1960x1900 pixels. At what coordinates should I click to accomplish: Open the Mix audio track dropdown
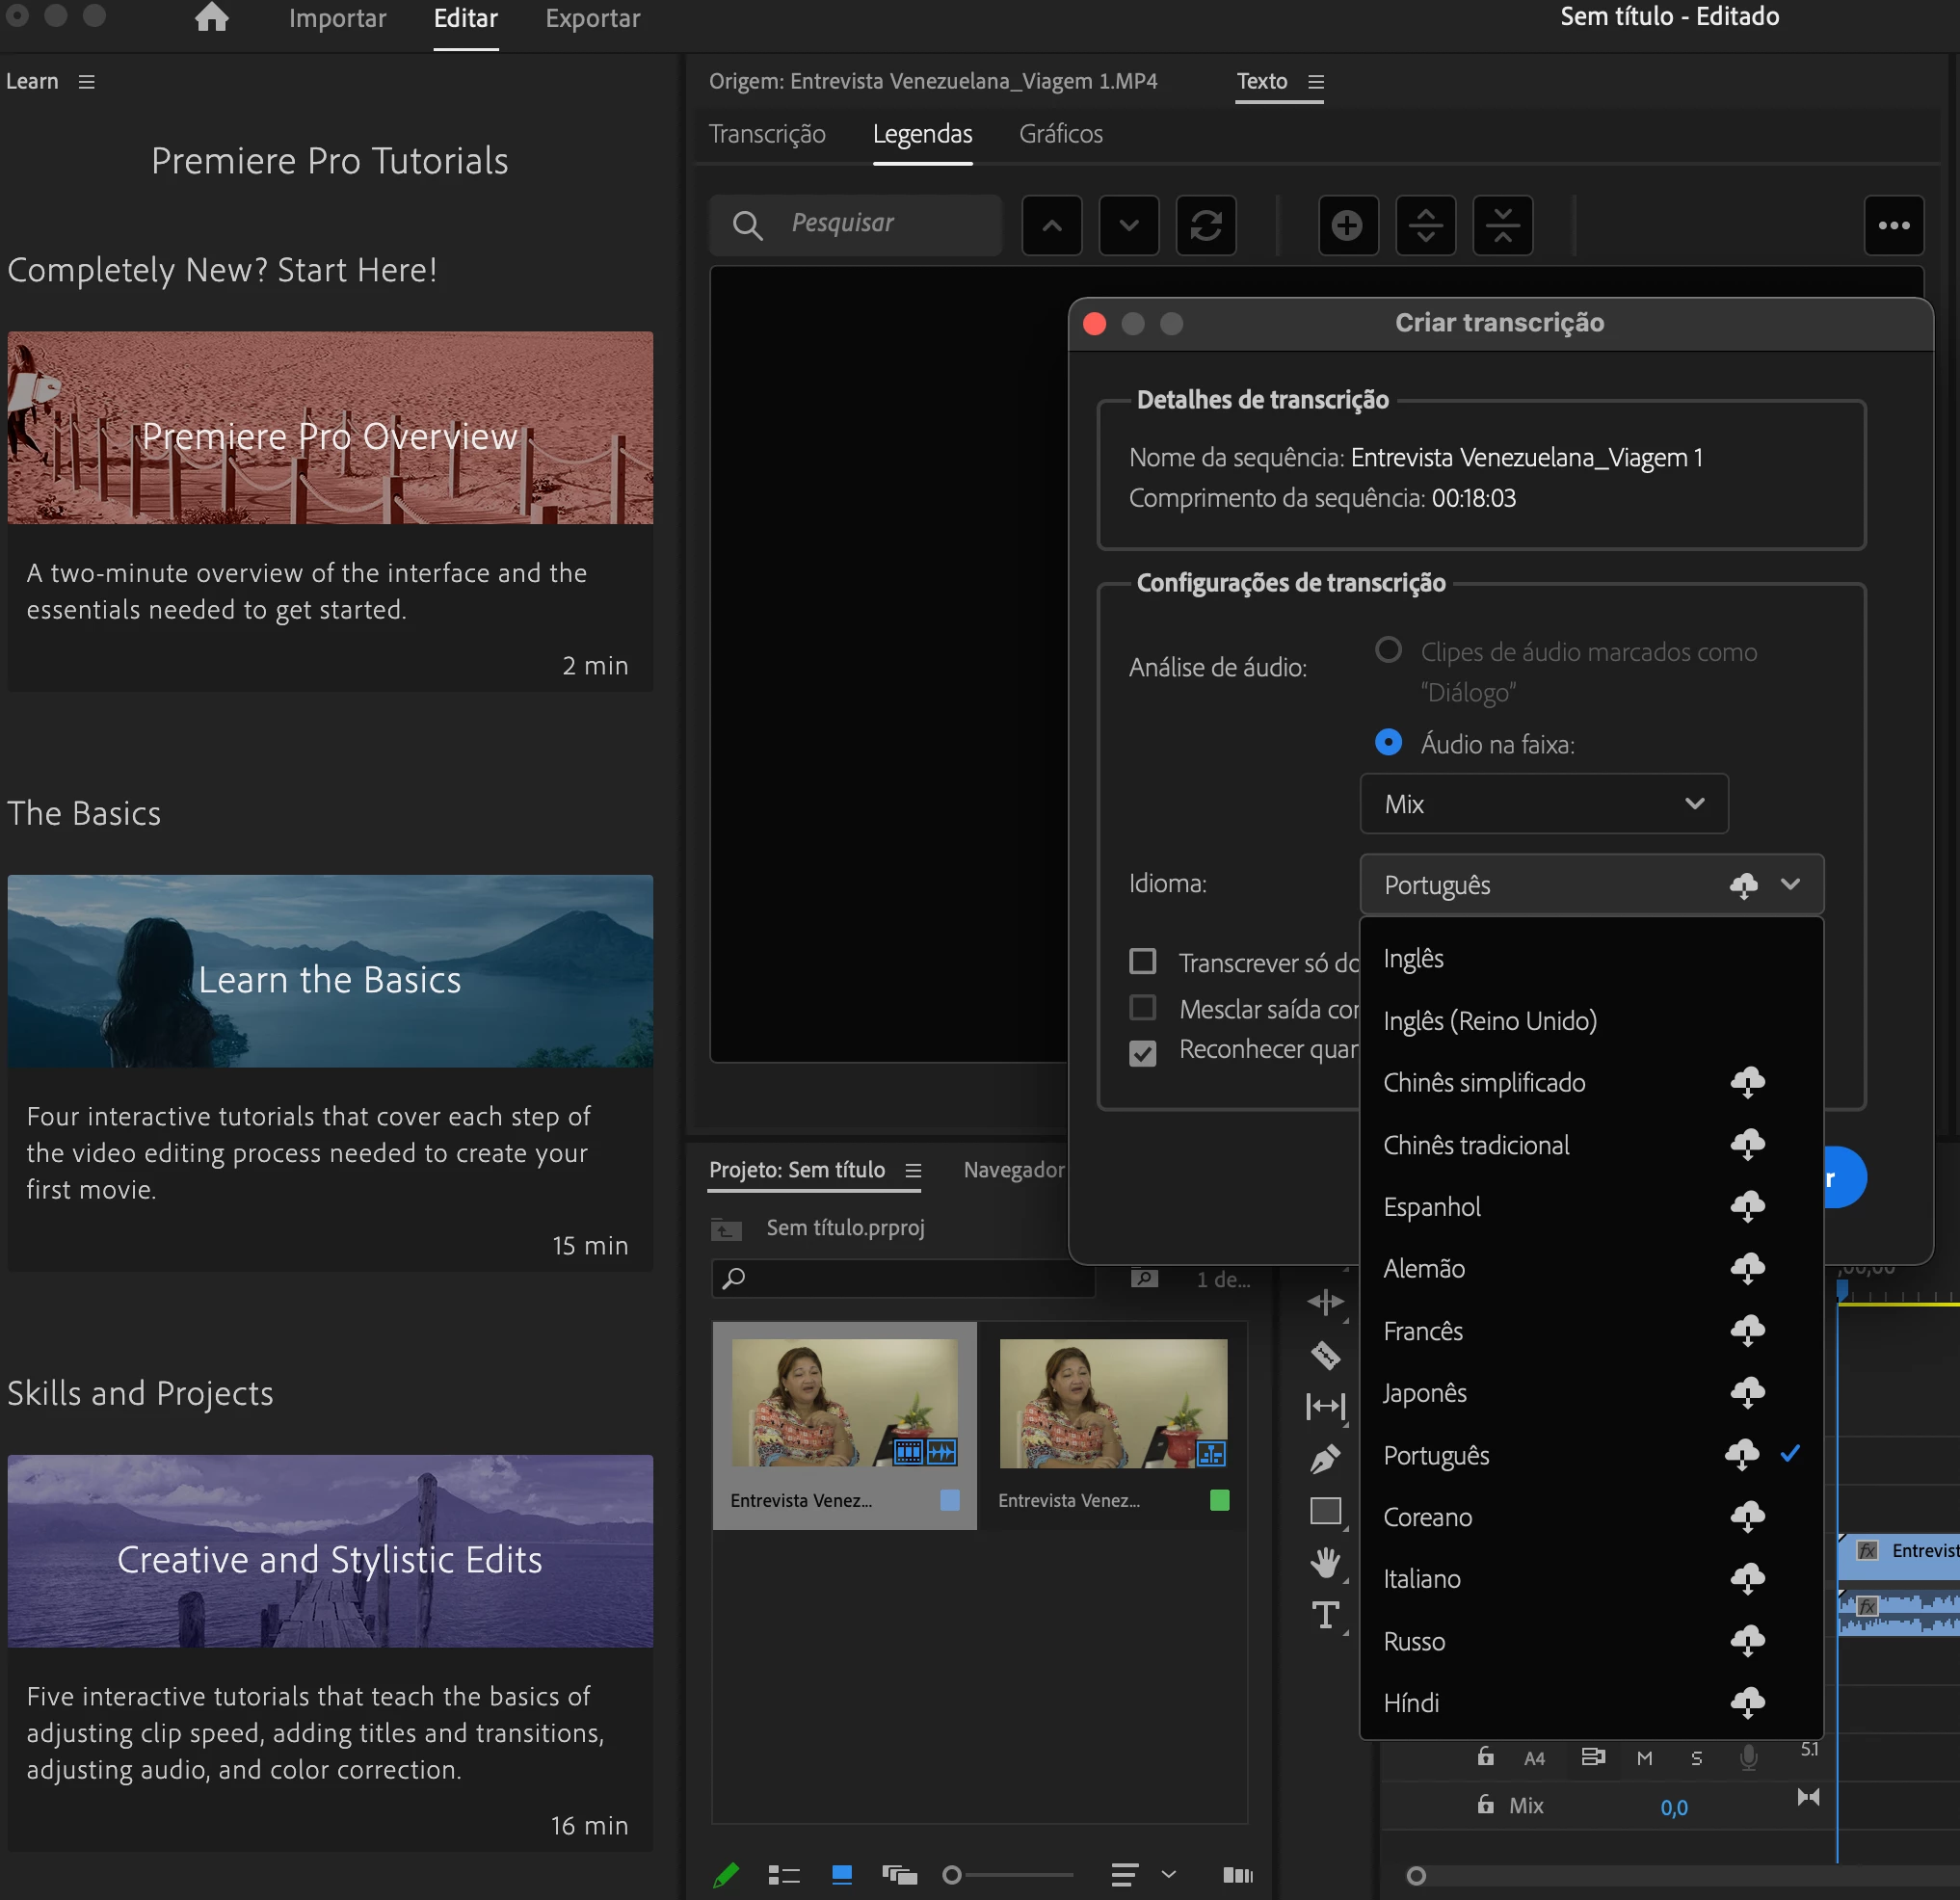[x=1543, y=804]
